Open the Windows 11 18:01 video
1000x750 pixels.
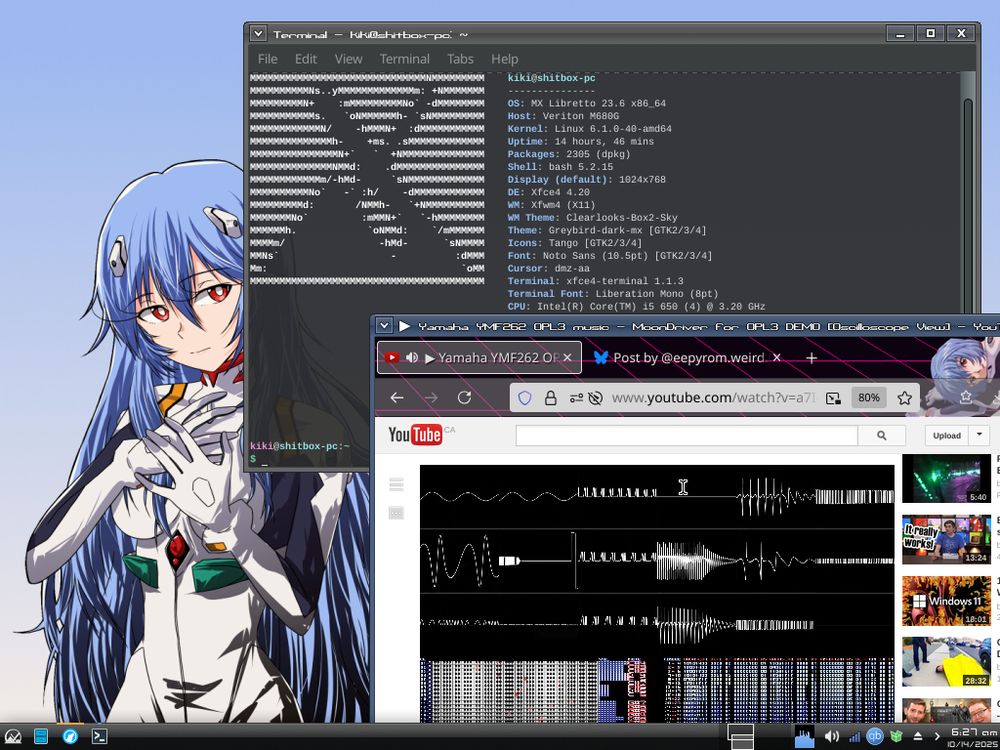[x=946, y=601]
